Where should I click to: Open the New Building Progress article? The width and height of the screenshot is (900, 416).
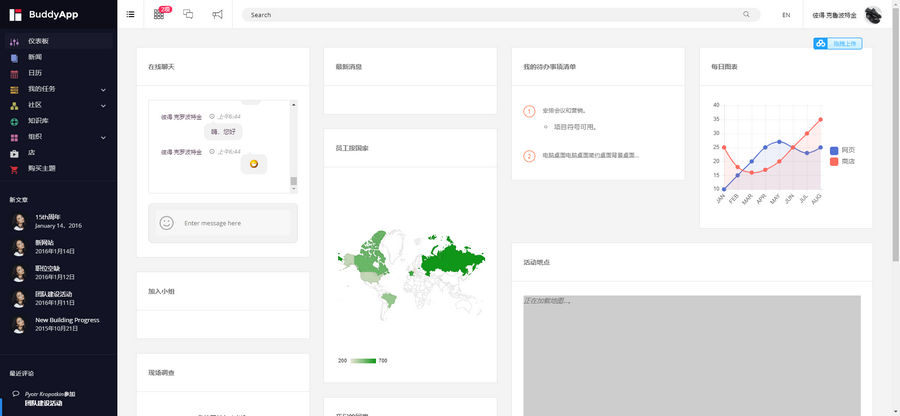pos(67,320)
